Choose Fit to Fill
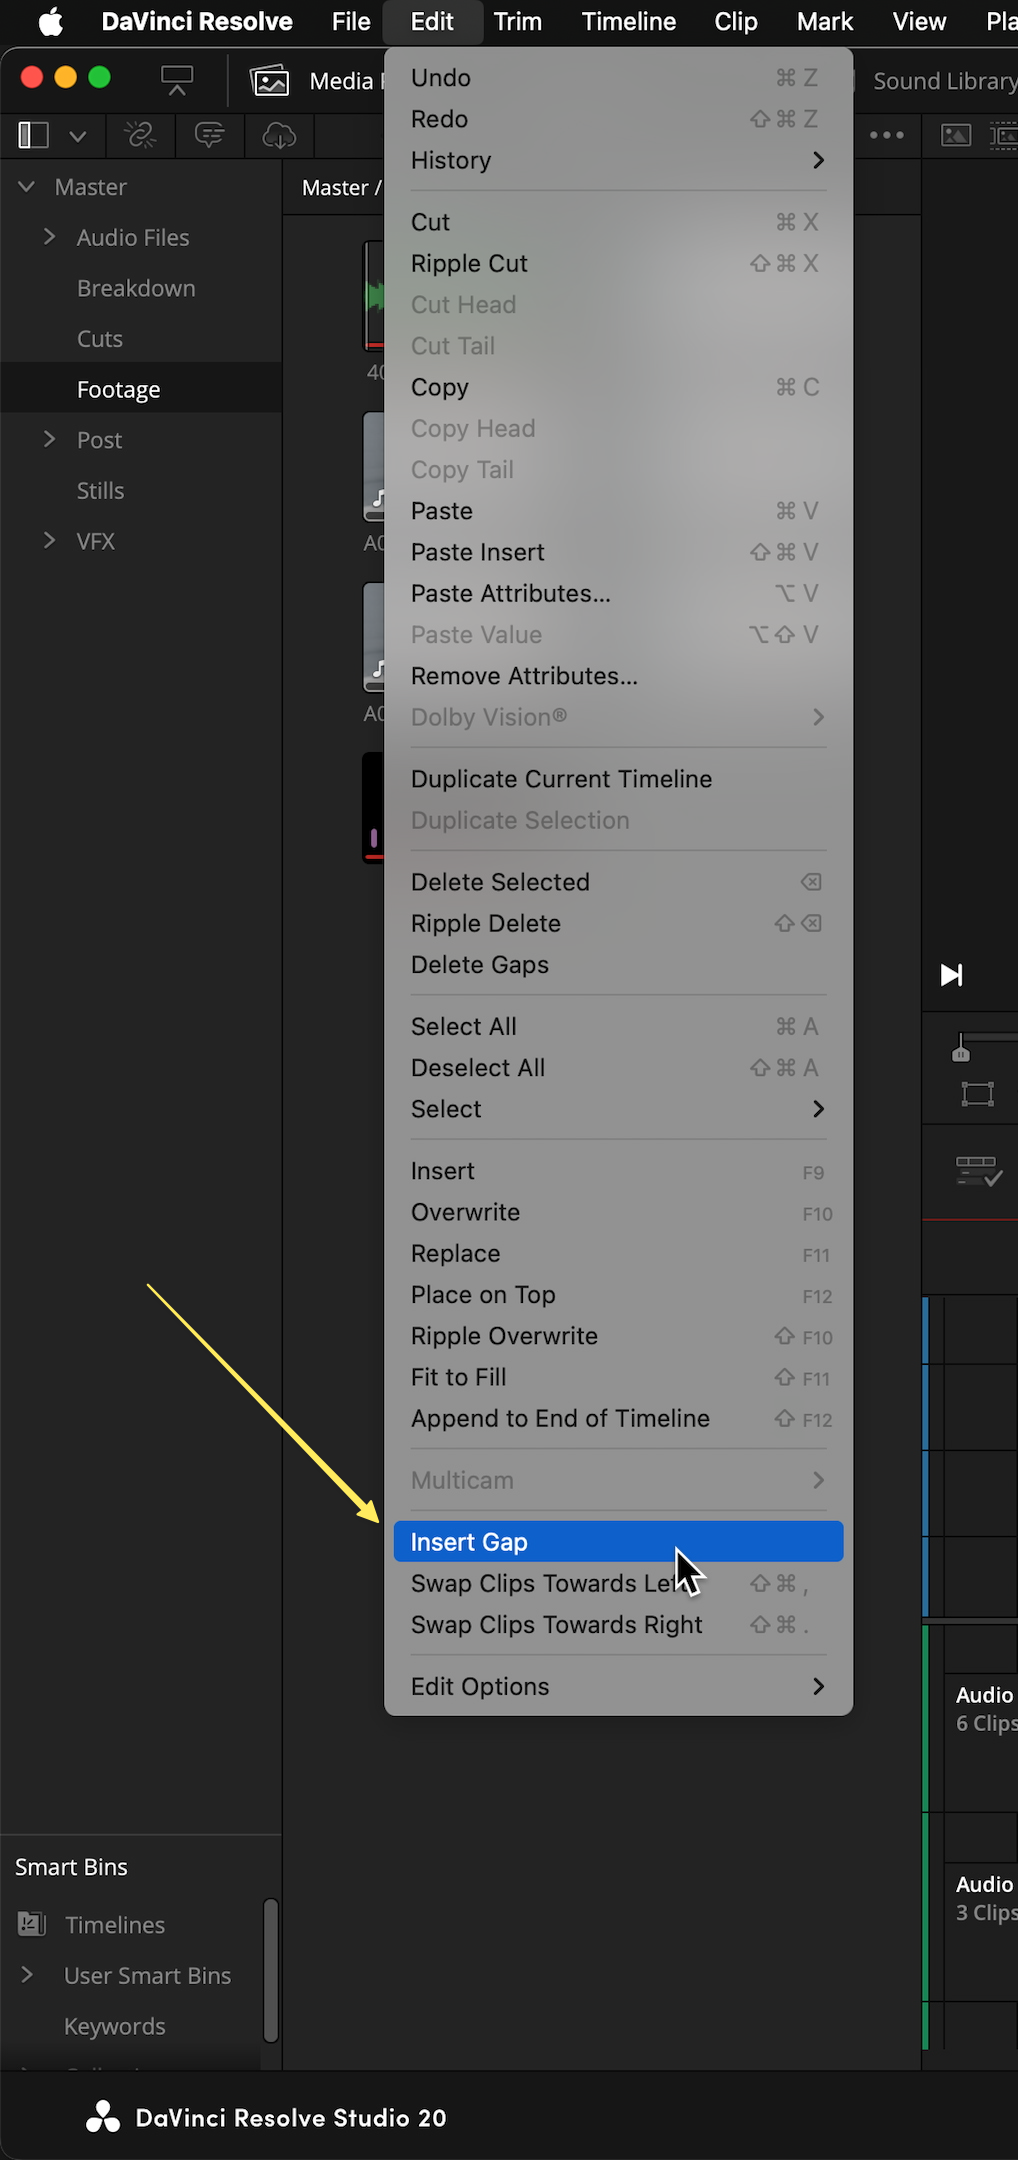1018x2160 pixels. coord(618,1377)
